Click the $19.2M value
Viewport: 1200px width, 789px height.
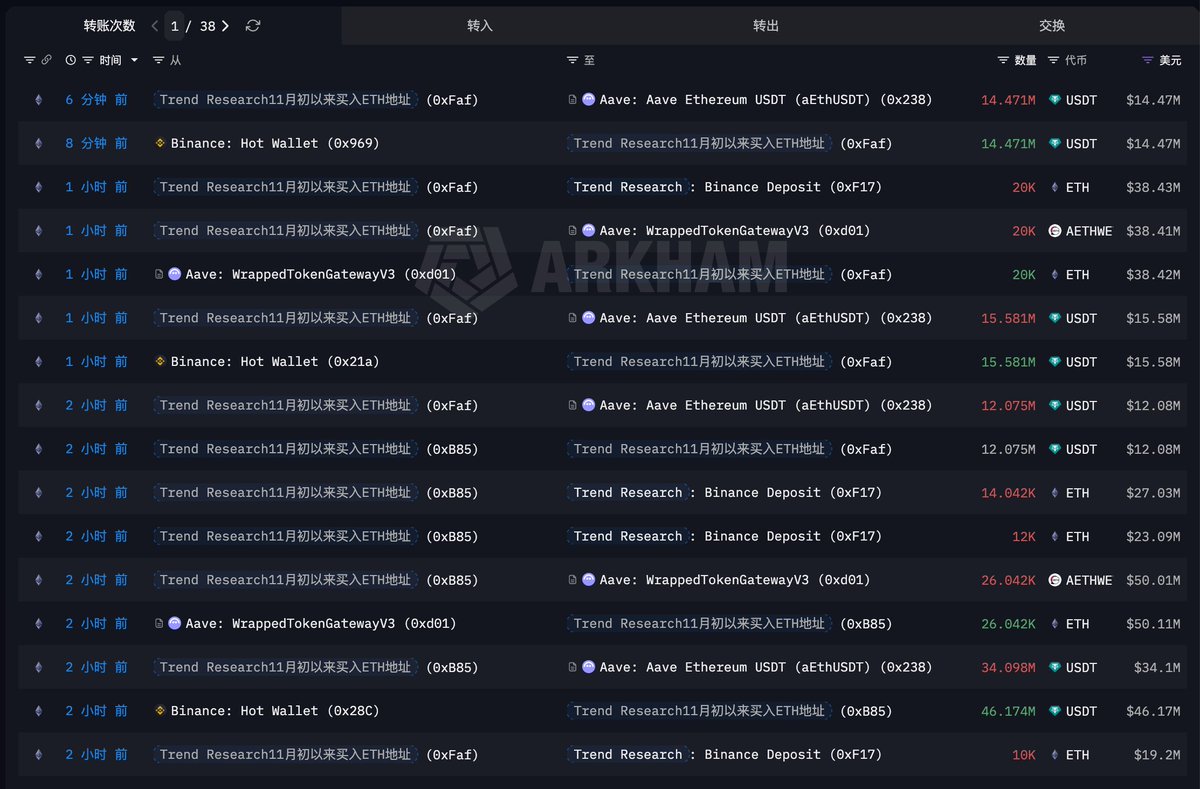[x=1157, y=755]
